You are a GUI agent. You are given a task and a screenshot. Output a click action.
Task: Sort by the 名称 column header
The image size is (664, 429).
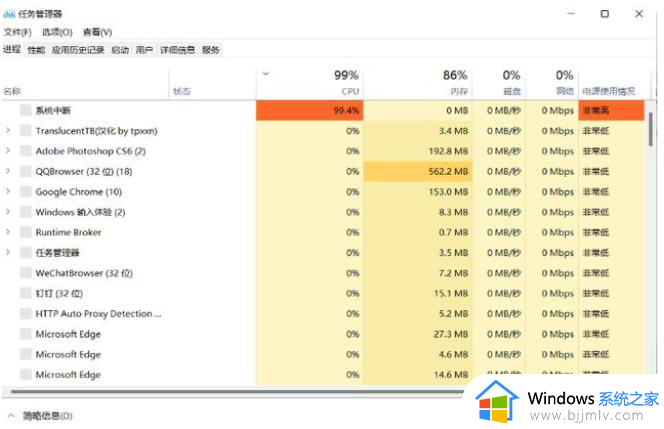point(12,91)
